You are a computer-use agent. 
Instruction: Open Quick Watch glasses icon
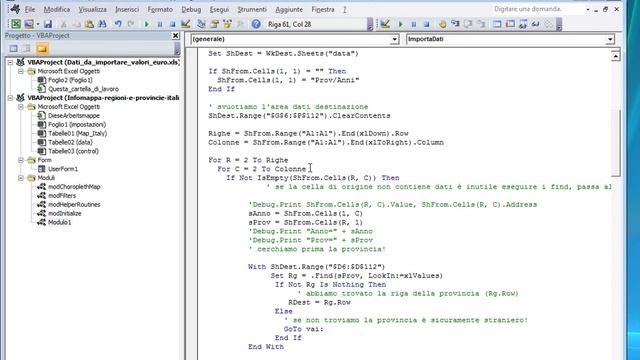coord(536,24)
